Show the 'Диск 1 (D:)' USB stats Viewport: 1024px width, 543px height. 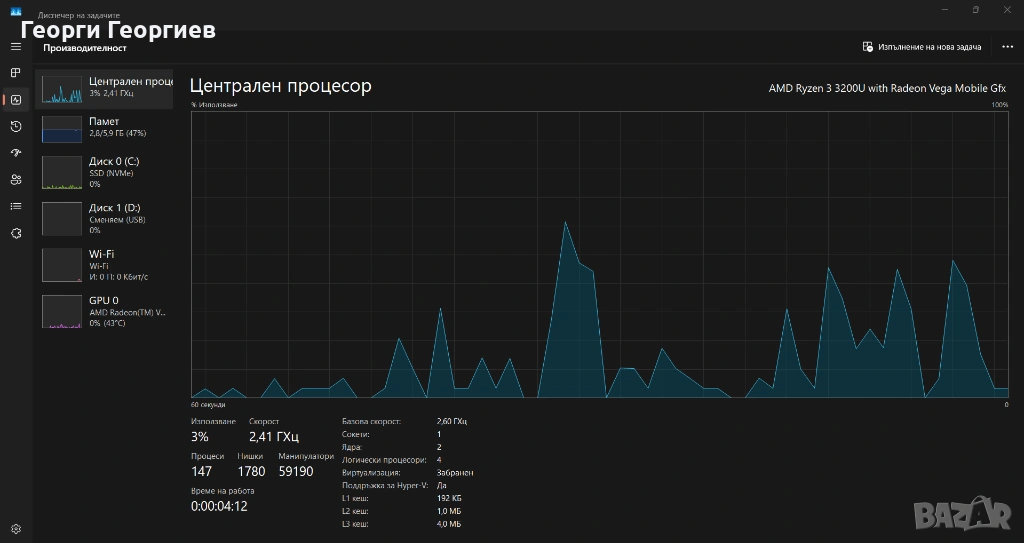tap(105, 218)
